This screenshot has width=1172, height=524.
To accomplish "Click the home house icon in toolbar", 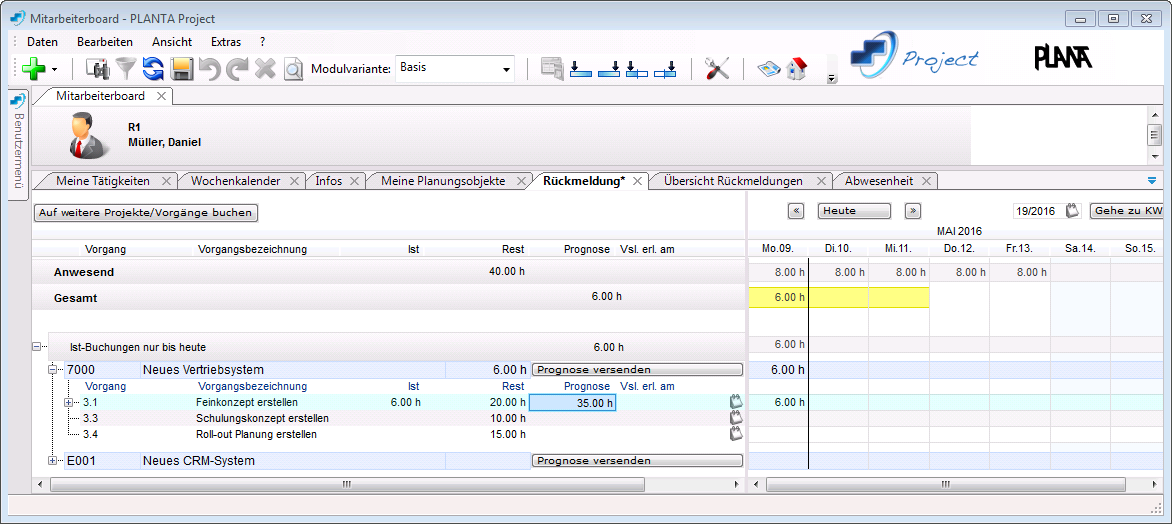I will coord(796,68).
